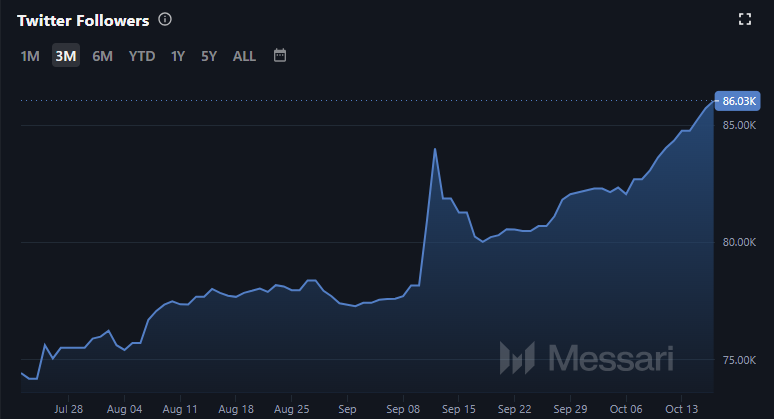Viewport: 774px width, 419px height.
Task: Click the Oct 06 date label
Action: (626, 409)
